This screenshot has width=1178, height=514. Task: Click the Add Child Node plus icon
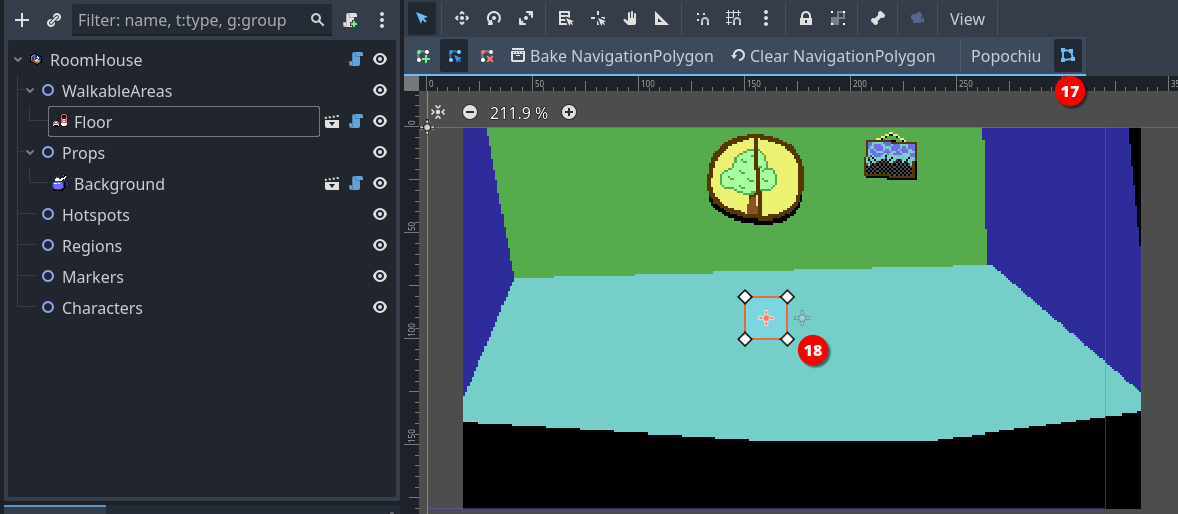23,20
